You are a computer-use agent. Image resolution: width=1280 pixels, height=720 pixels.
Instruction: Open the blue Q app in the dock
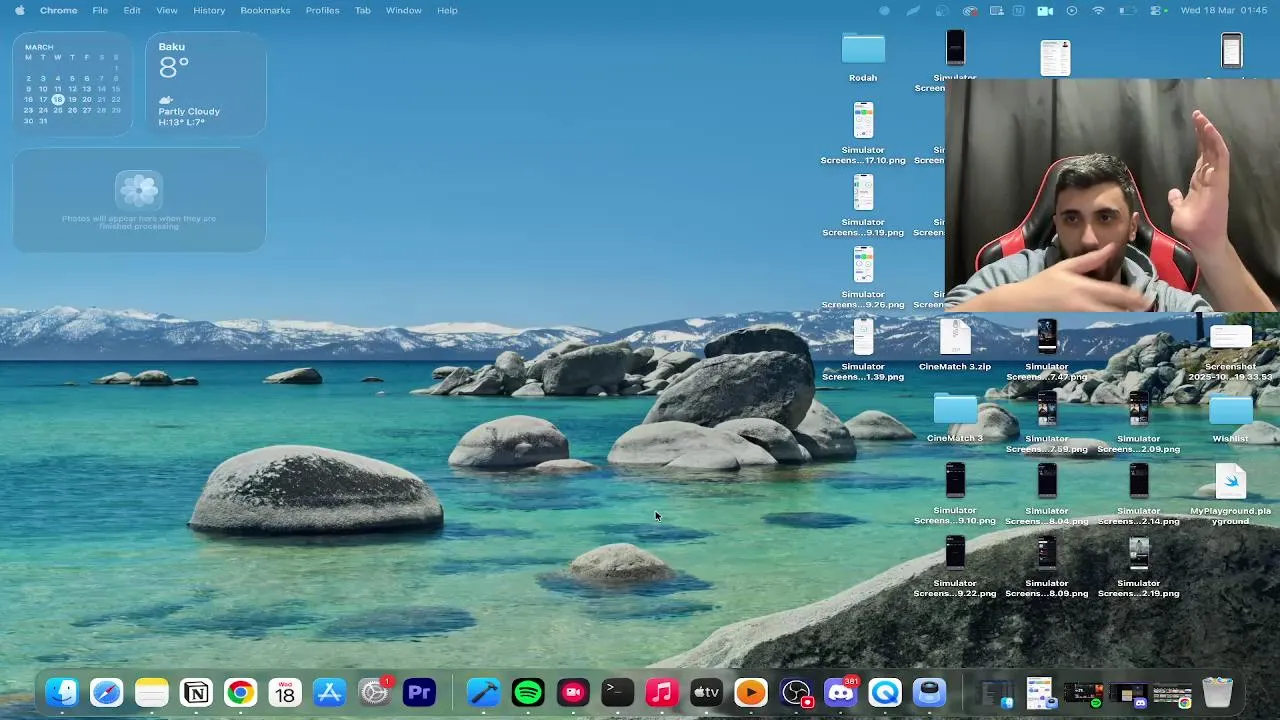point(885,692)
